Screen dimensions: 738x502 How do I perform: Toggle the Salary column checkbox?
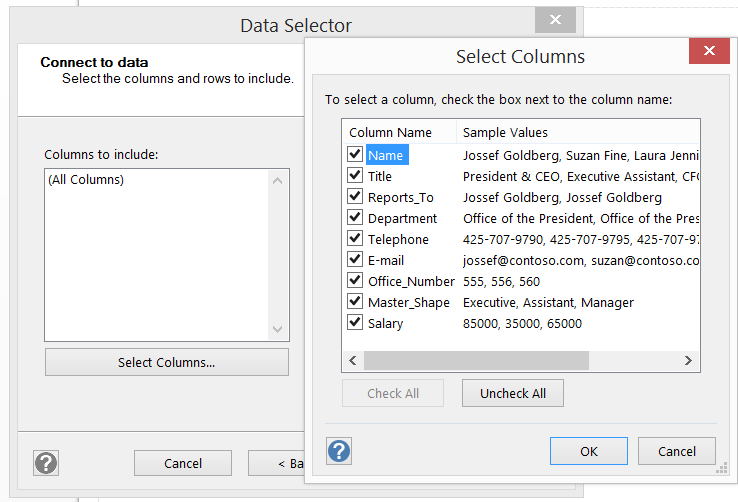tap(355, 323)
